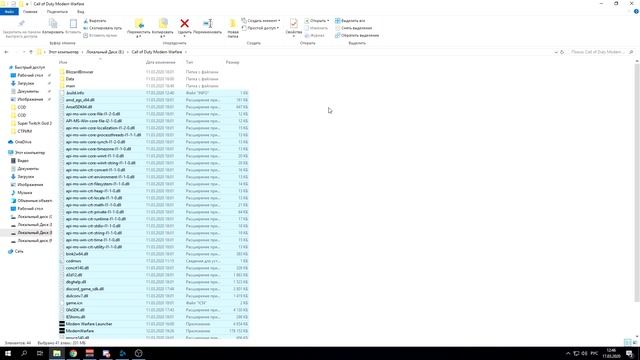Click the Chrome icon on taskbar
This screenshot has height=360, width=640.
coord(73,353)
